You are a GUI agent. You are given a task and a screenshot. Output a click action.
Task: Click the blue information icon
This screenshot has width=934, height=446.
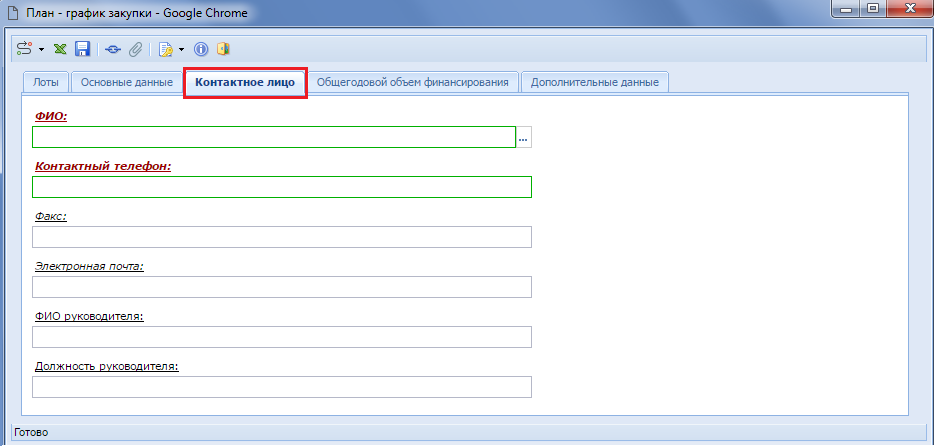pyautogui.click(x=200, y=48)
